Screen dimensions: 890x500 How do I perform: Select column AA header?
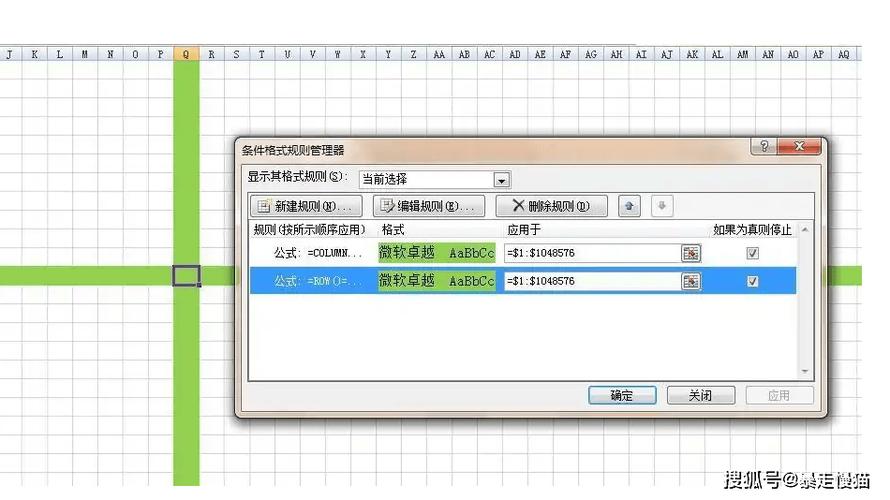tap(439, 54)
